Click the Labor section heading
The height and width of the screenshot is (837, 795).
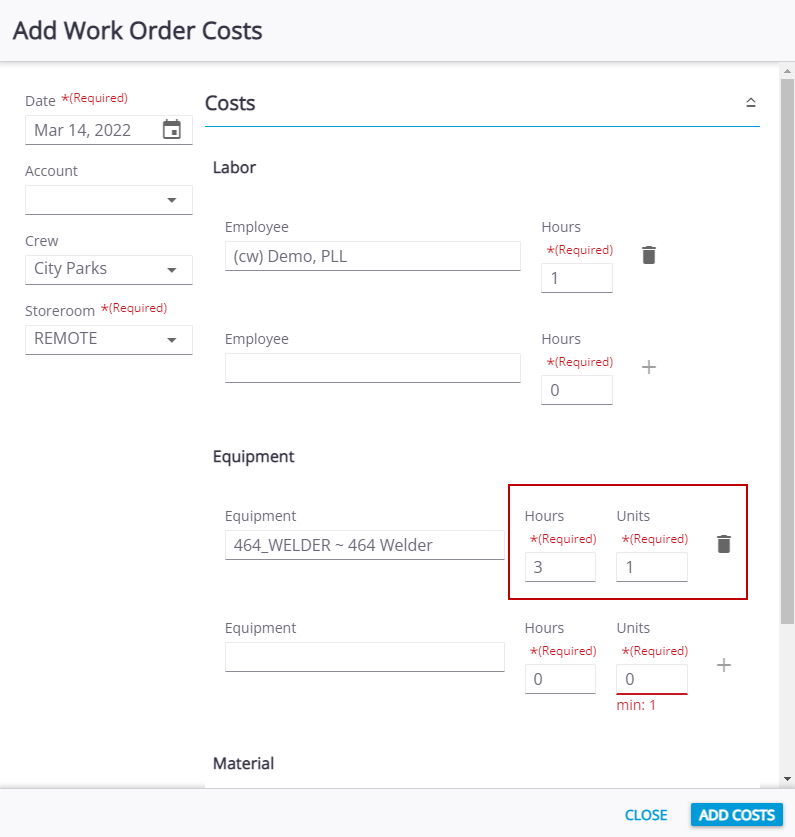coord(234,168)
